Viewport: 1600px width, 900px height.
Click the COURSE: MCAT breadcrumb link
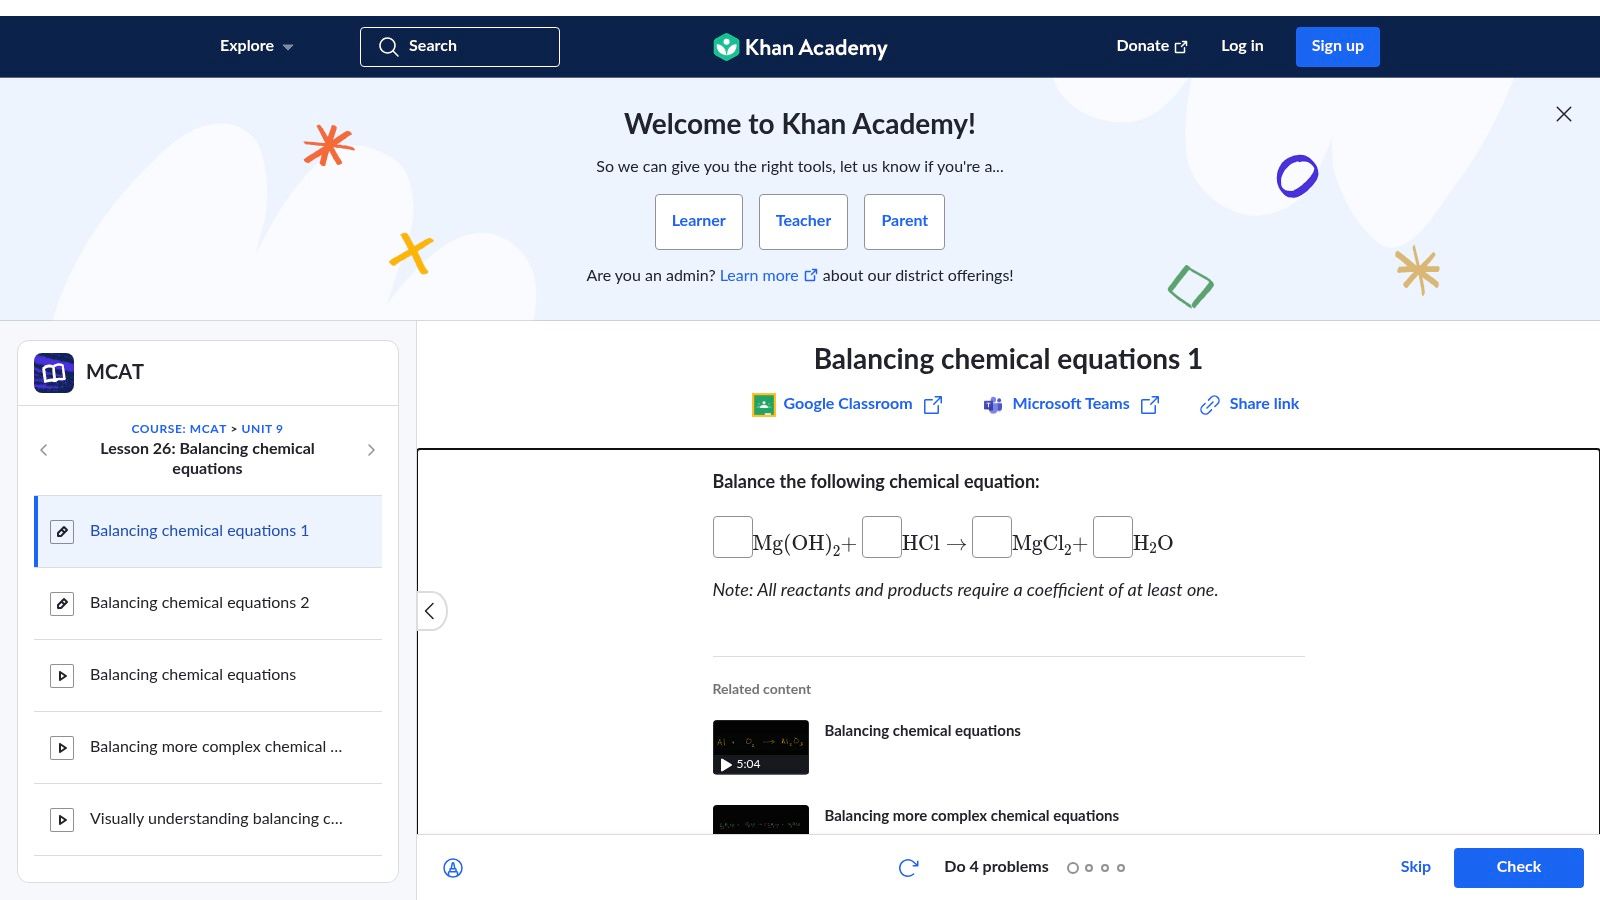tap(179, 429)
